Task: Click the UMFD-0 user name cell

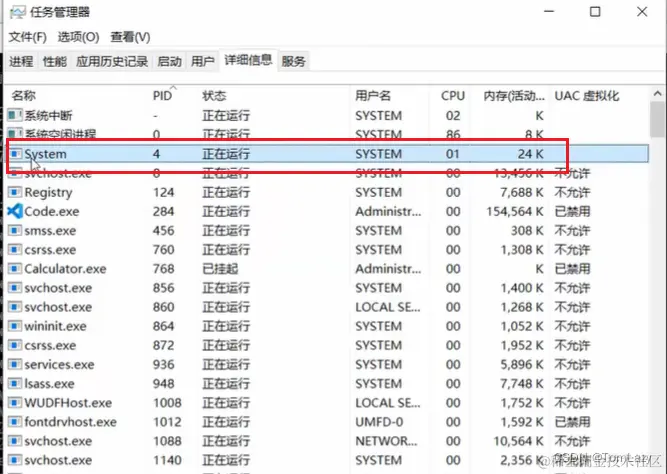Action: coord(379,422)
